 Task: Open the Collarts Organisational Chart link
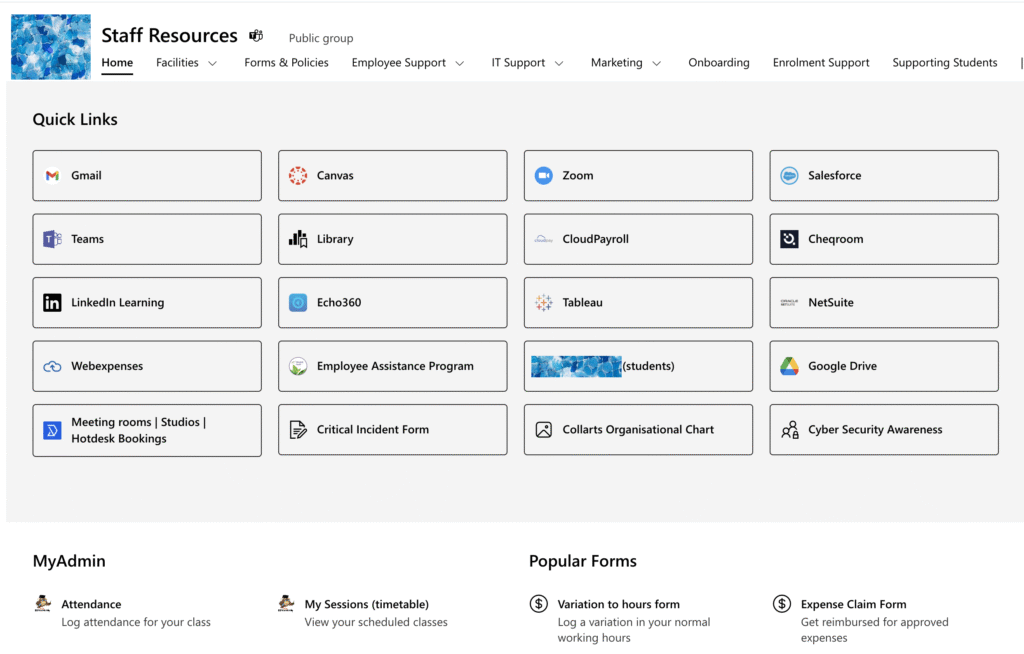click(x=638, y=430)
